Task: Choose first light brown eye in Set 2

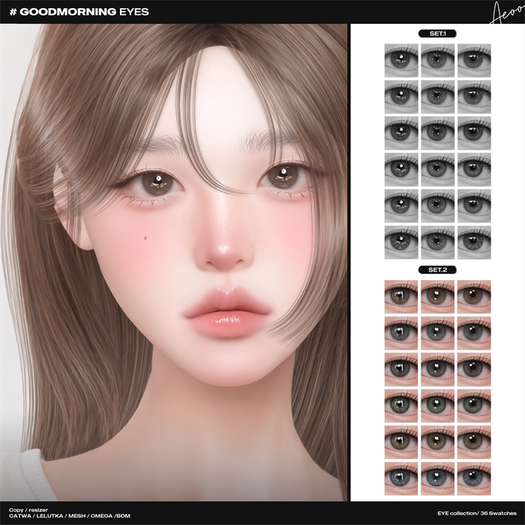Action: [x=401, y=297]
